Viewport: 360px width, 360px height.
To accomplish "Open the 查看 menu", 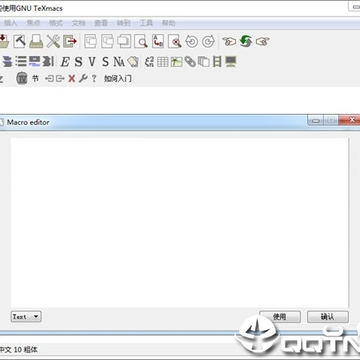I will click(x=101, y=23).
